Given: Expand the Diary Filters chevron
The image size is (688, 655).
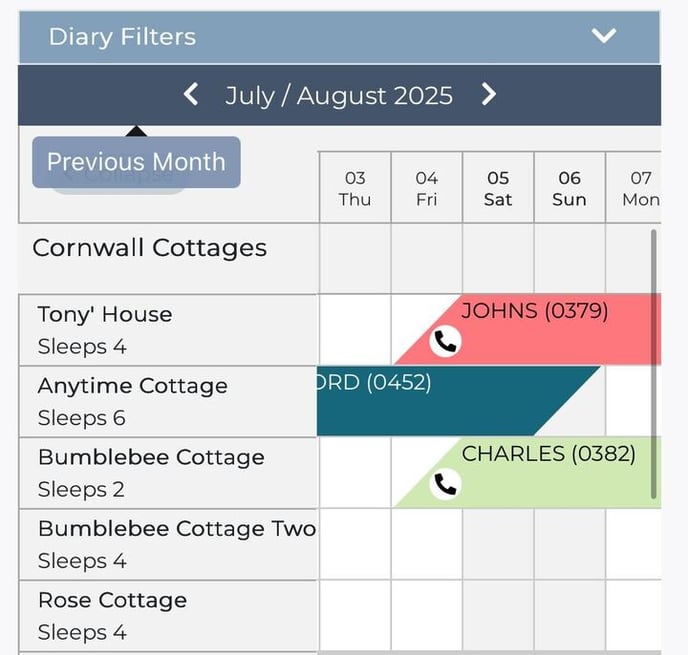Looking at the screenshot, I should [604, 37].
